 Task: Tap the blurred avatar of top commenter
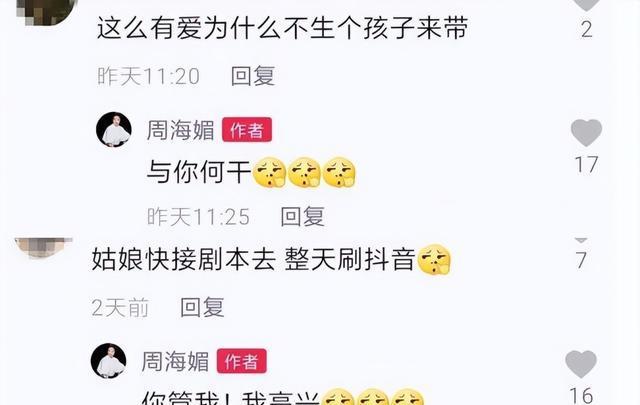tap(47, 12)
